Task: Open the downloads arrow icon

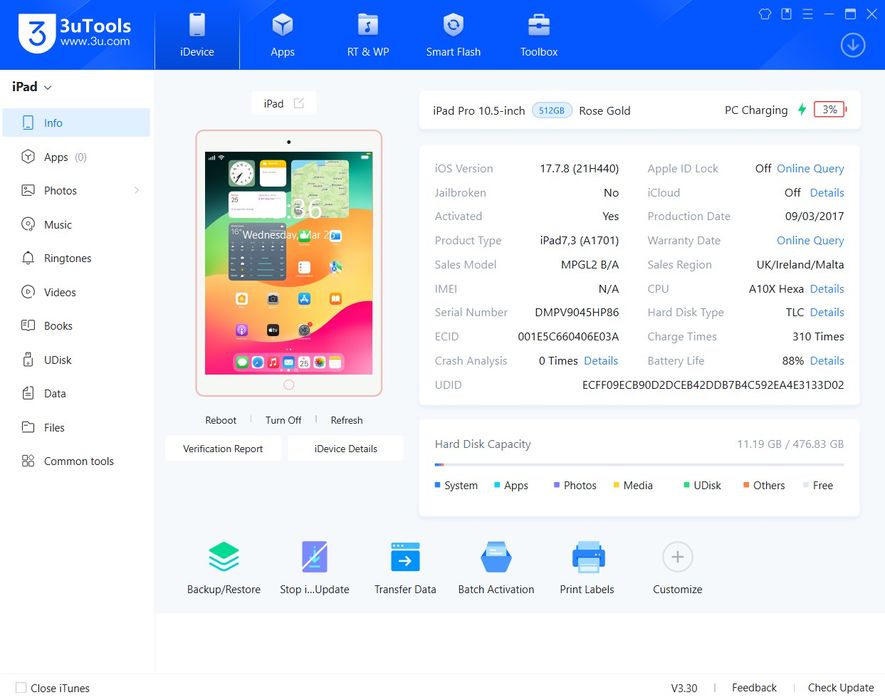Action: 853,45
